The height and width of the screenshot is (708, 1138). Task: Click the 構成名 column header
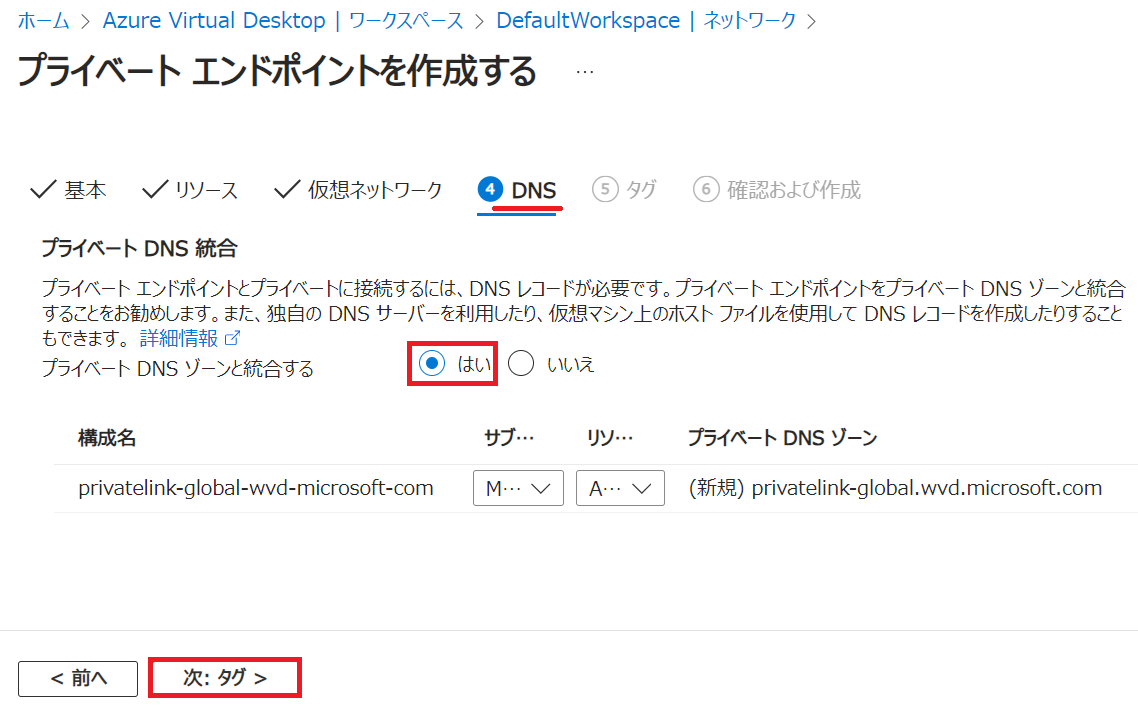coord(107,438)
